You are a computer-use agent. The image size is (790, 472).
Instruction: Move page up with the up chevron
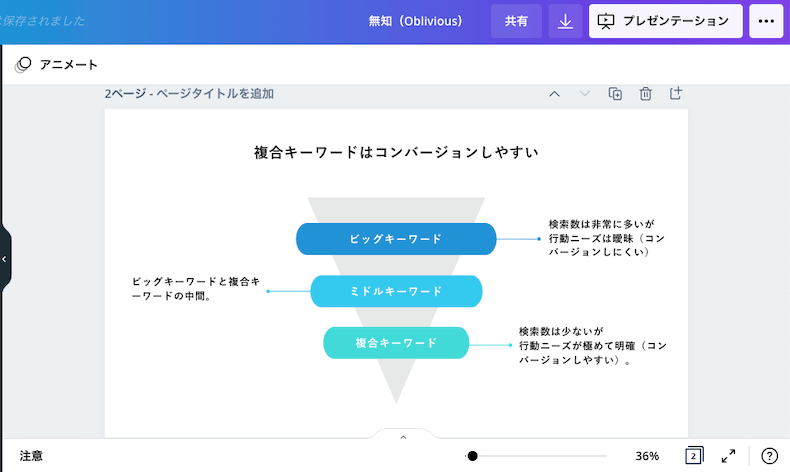pos(554,94)
